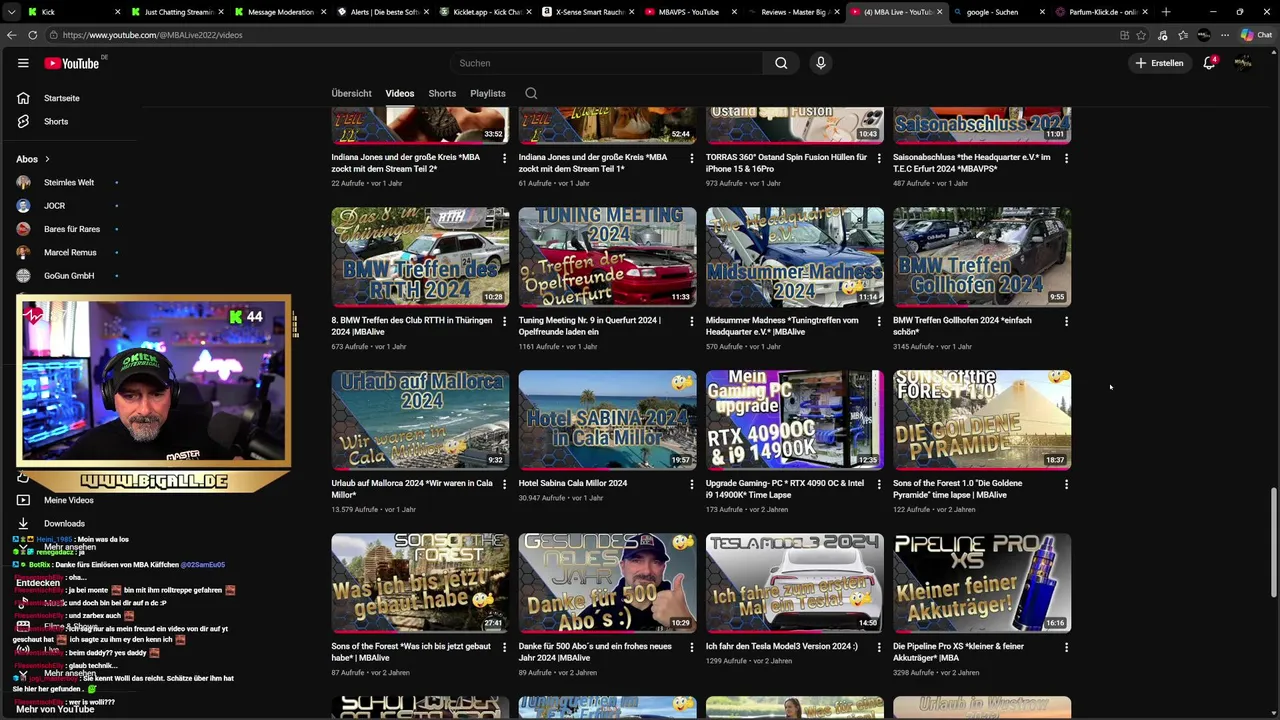Bookmark page with the star icon
The image size is (1280, 720).
tap(1141, 35)
